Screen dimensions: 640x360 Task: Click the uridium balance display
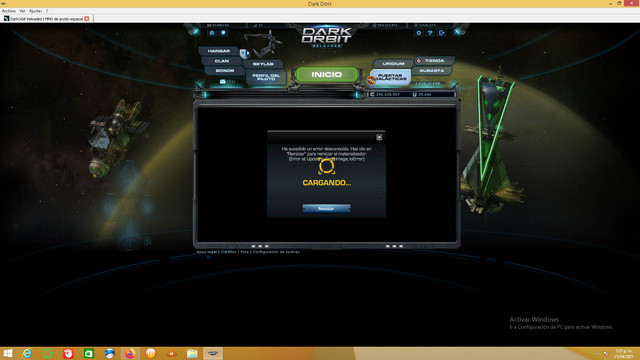[422, 94]
